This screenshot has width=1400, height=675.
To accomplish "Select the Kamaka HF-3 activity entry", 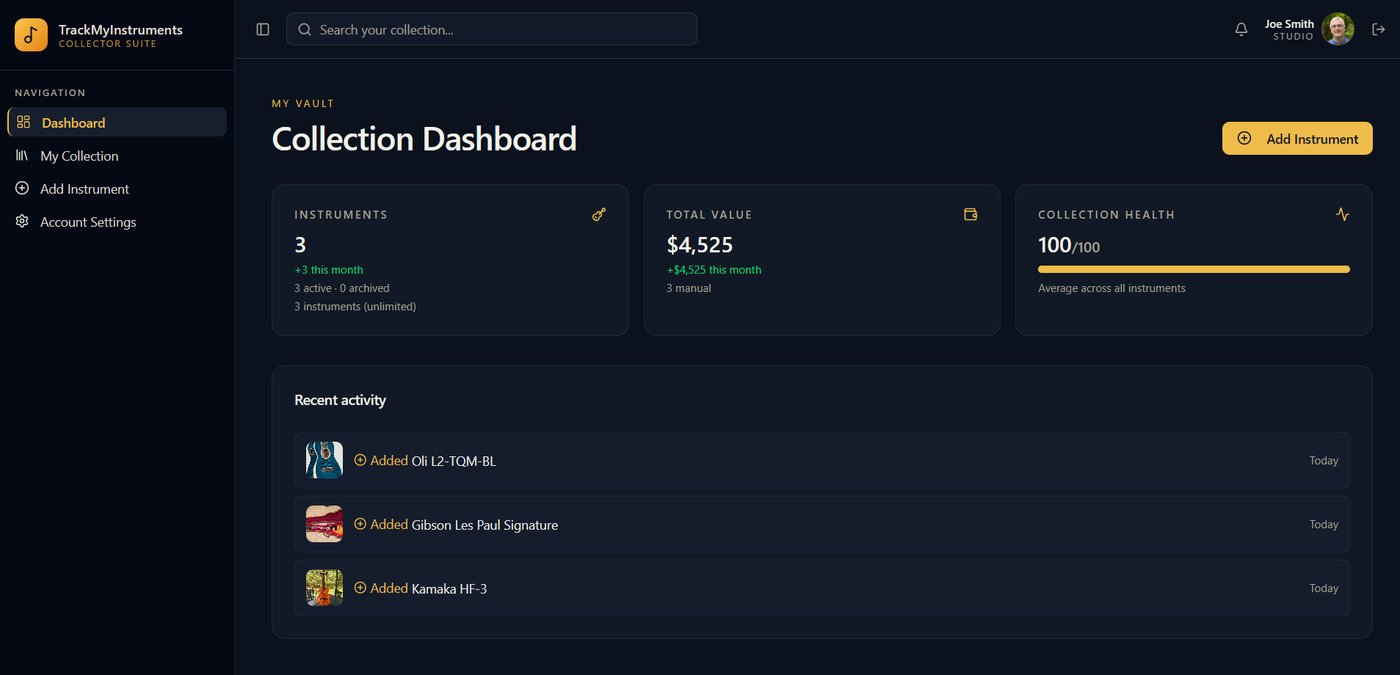I will [x=822, y=588].
